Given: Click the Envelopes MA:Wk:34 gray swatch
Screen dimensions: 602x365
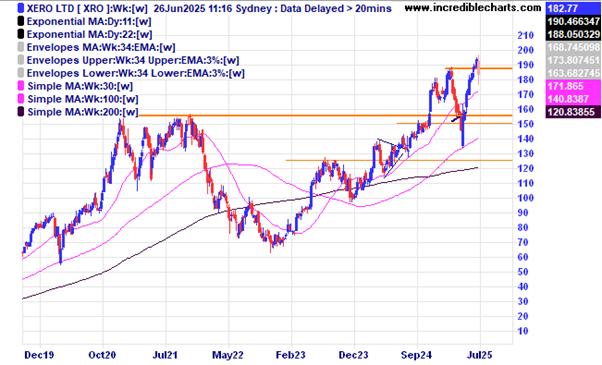Looking at the screenshot, I should pyautogui.click(x=21, y=47).
